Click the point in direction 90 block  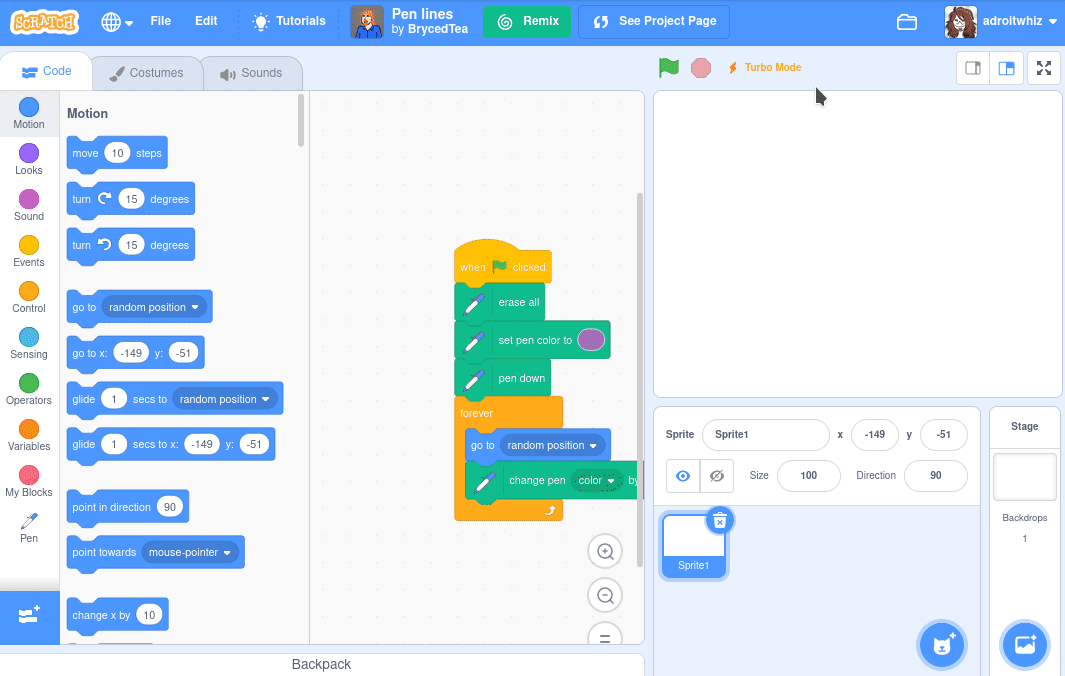[128, 508]
